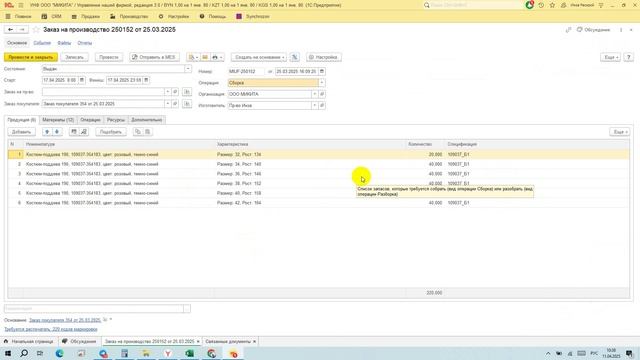Click Добавить to add a row
The width and height of the screenshot is (640, 360).
(x=22, y=132)
